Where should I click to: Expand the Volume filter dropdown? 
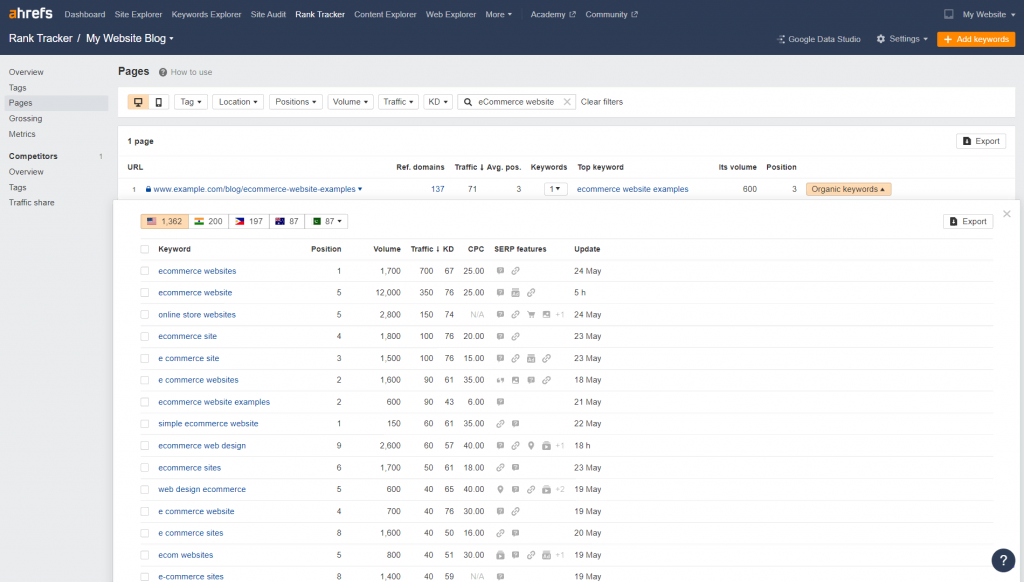tap(350, 102)
